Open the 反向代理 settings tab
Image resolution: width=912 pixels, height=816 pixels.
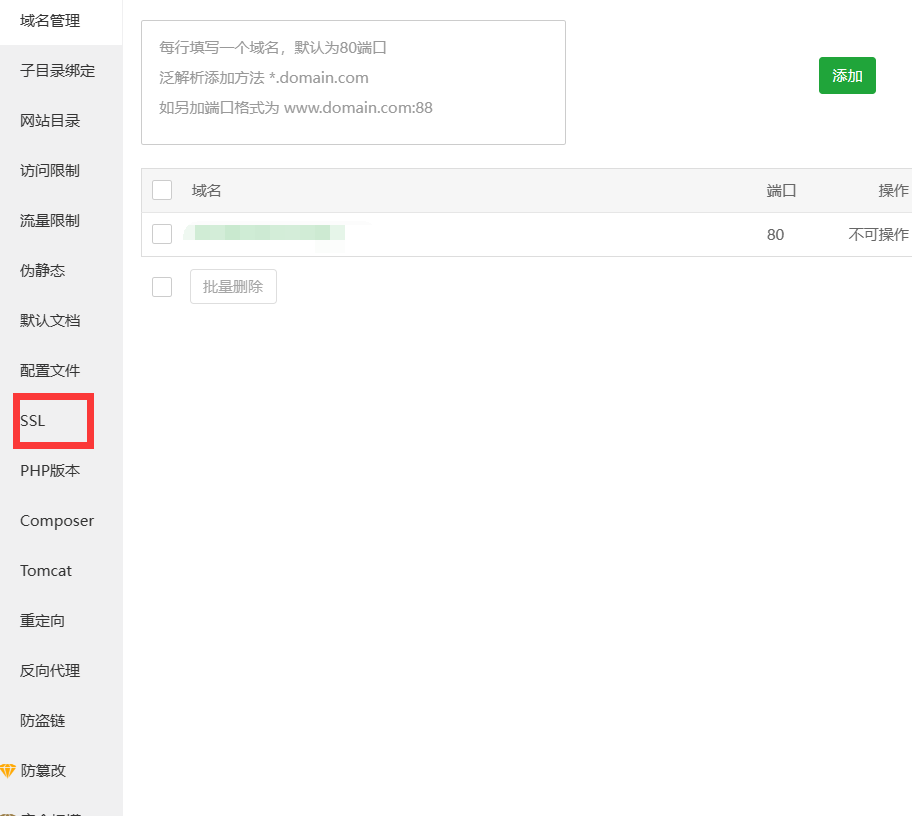coord(50,671)
